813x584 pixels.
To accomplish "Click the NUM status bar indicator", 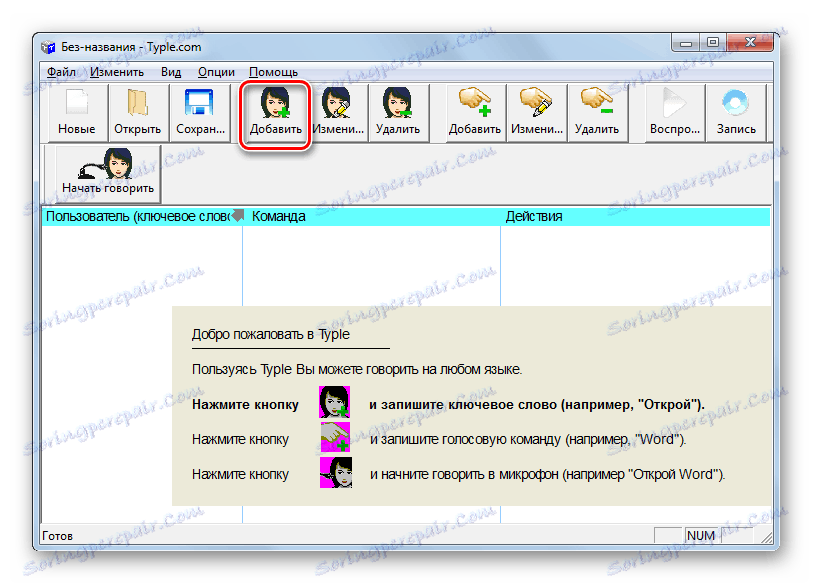I will [700, 536].
